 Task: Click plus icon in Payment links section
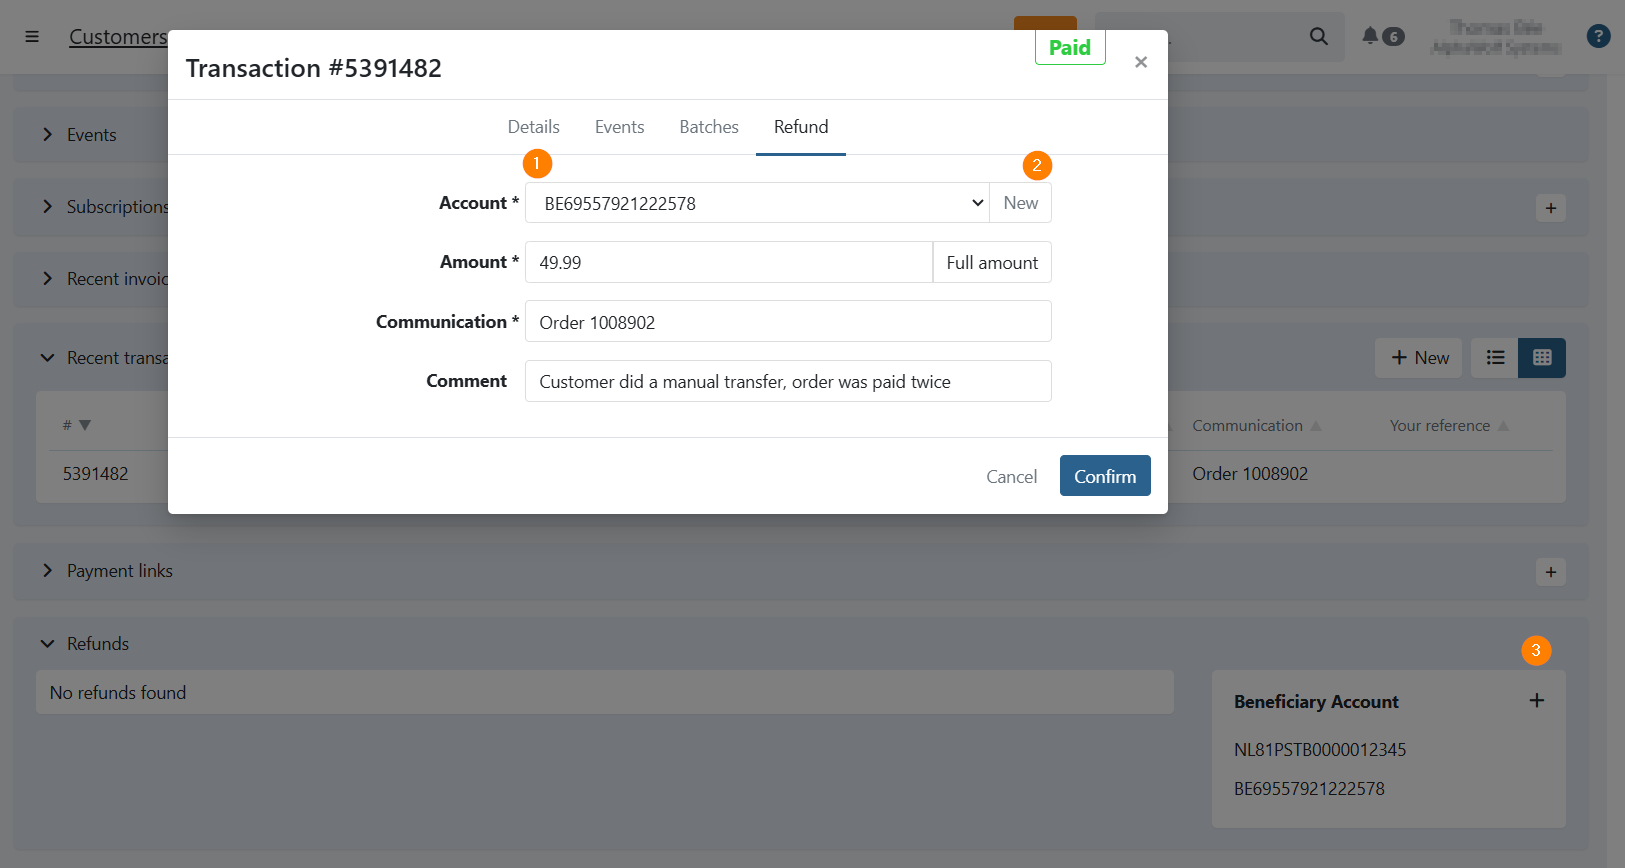click(x=1551, y=572)
